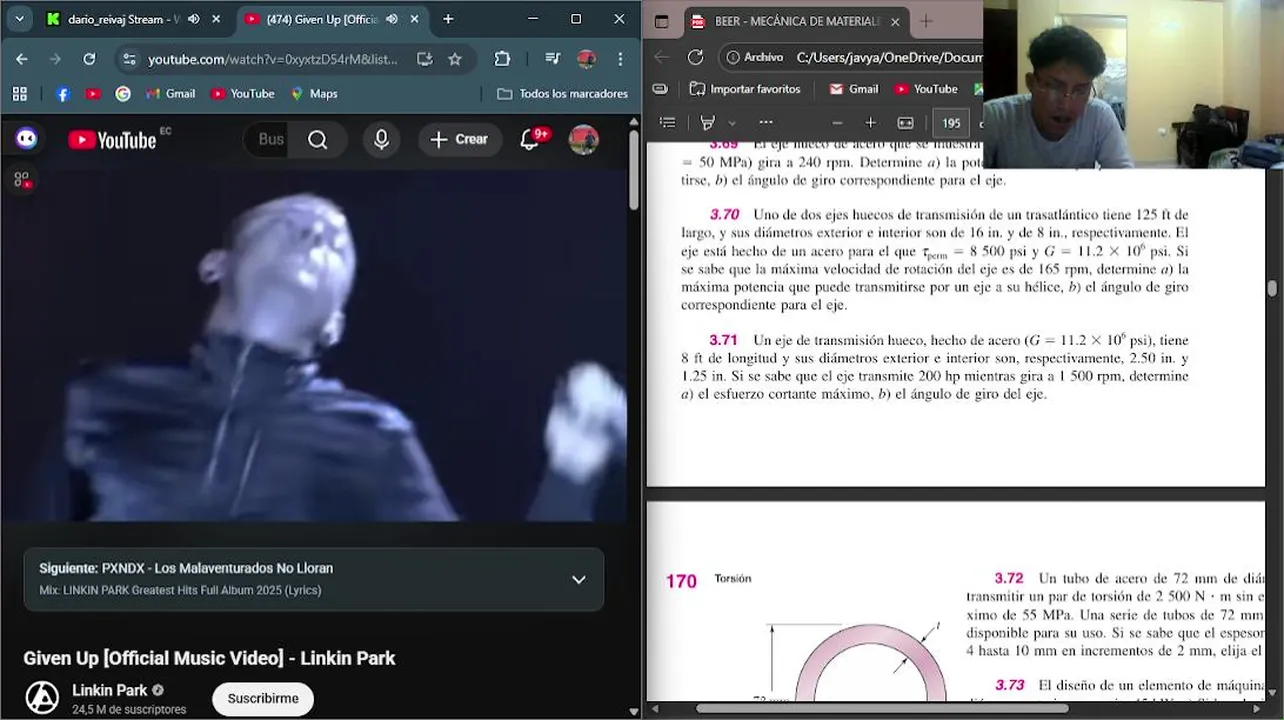This screenshot has width=1284, height=720.
Task: Select BEER - MECÁNICA DE MATERIALES tab
Action: point(796,21)
